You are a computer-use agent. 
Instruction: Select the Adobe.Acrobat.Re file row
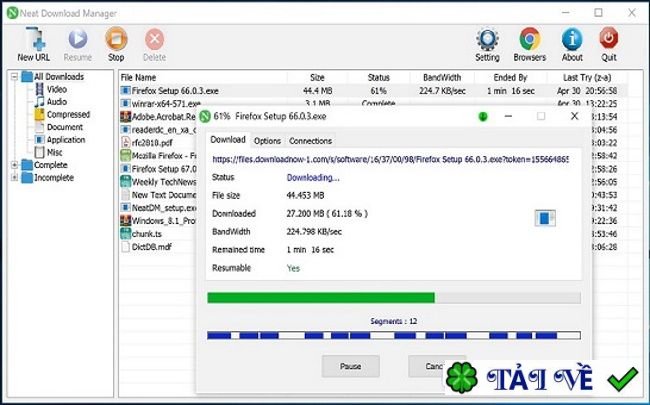pos(158,117)
